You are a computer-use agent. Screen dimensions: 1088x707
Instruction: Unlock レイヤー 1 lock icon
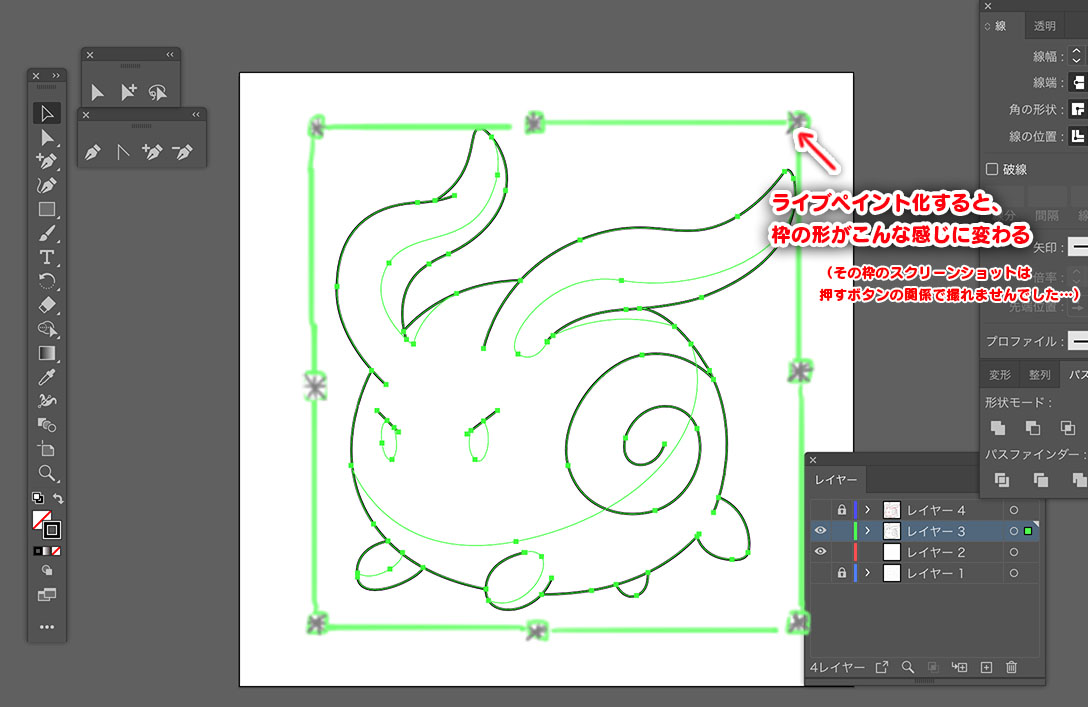click(x=842, y=573)
